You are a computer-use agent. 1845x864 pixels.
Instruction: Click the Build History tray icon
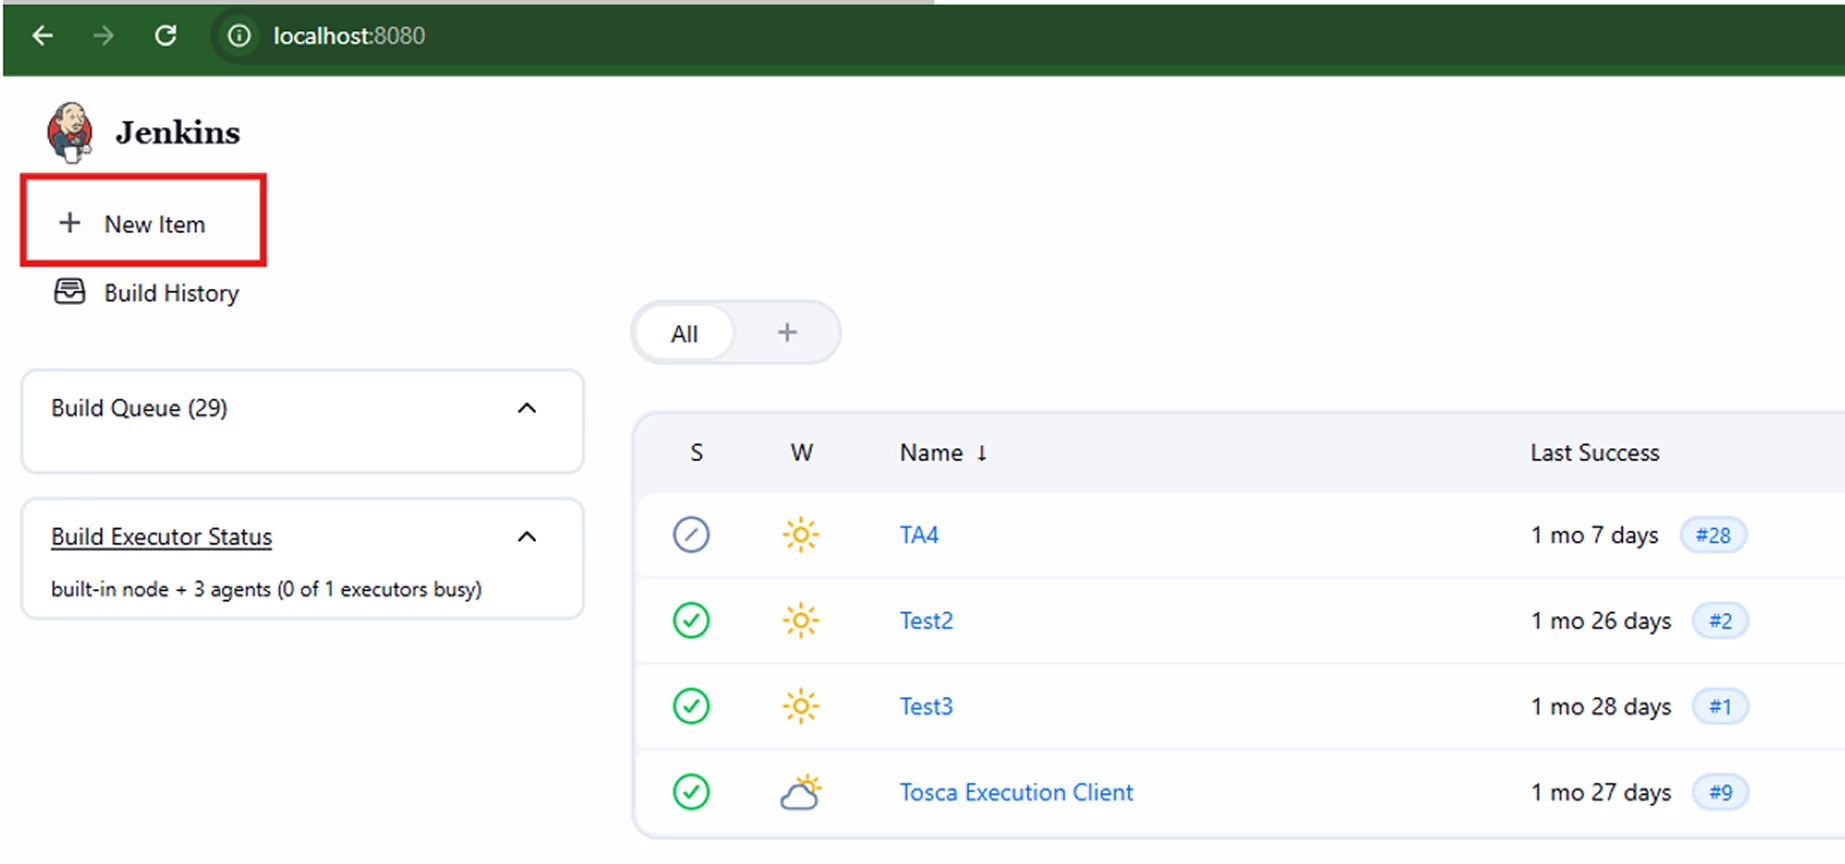(69, 291)
